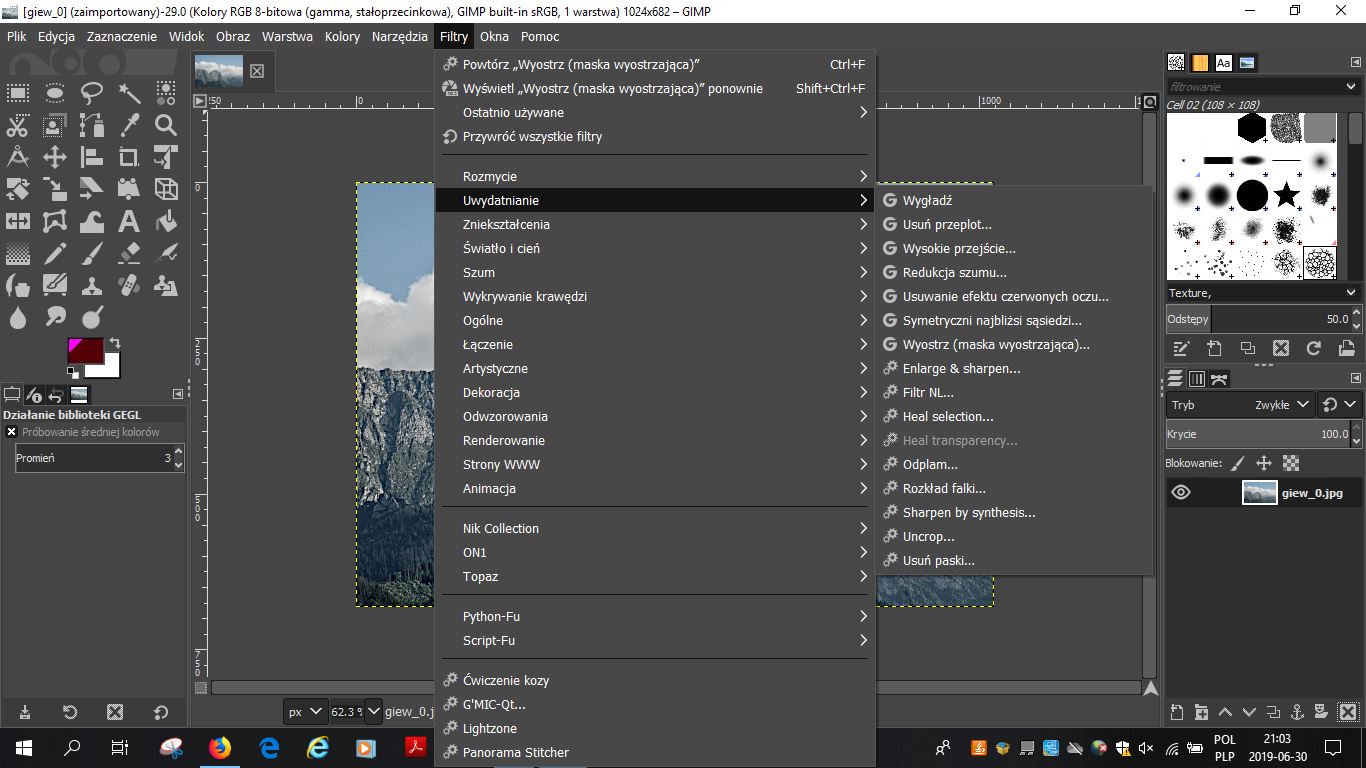Select the Scissors Select tool

tap(18, 126)
